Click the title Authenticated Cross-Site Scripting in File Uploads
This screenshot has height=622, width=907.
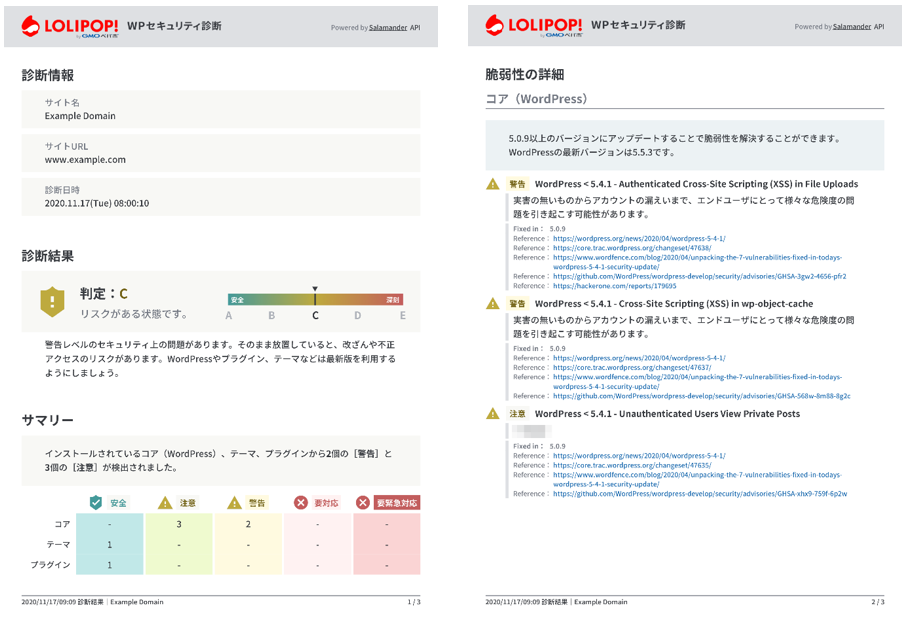point(696,184)
